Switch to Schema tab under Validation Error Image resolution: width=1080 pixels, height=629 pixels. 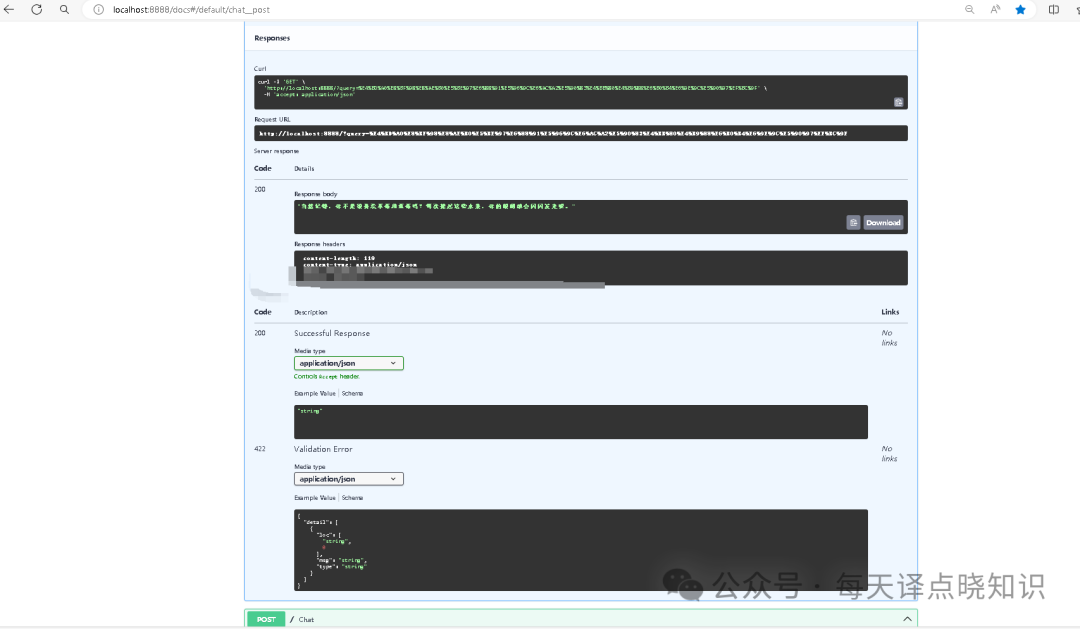(x=353, y=497)
